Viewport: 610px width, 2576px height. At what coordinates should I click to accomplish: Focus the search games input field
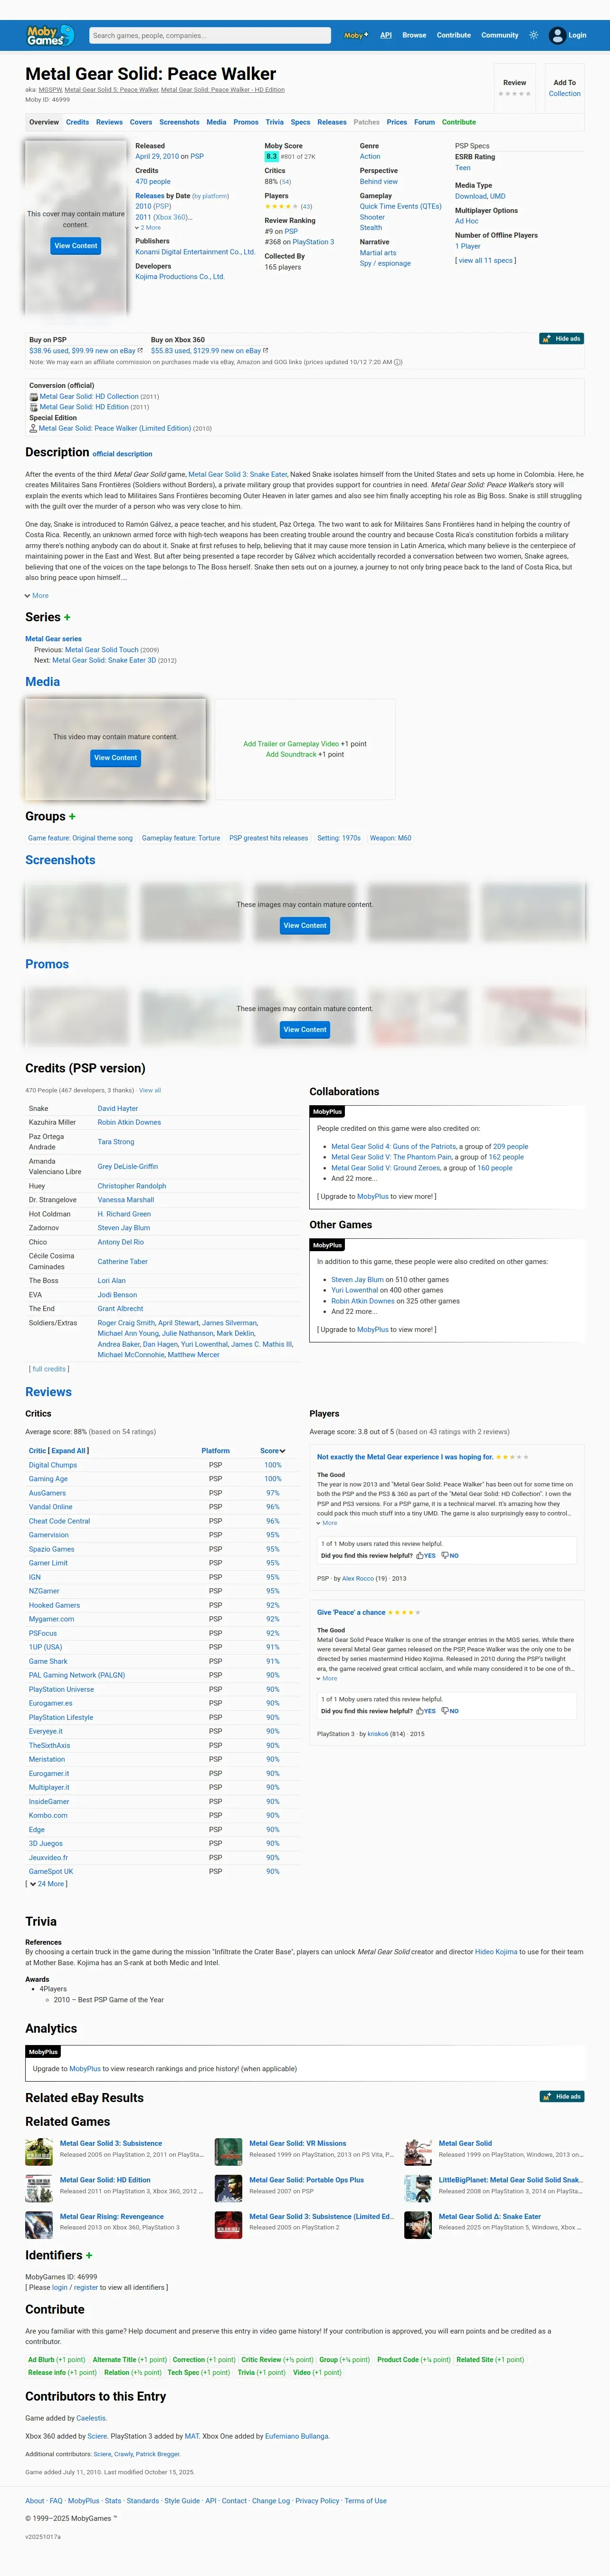(x=210, y=35)
